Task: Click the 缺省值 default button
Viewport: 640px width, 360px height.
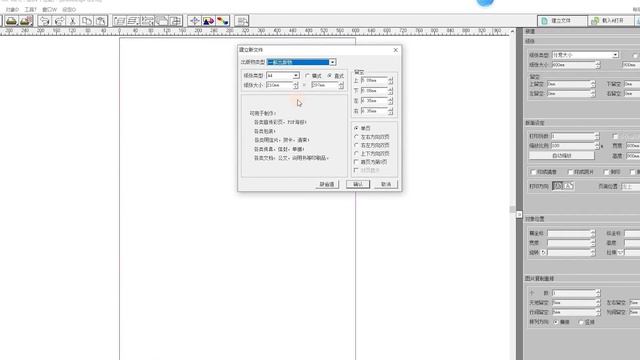Action: point(327,184)
